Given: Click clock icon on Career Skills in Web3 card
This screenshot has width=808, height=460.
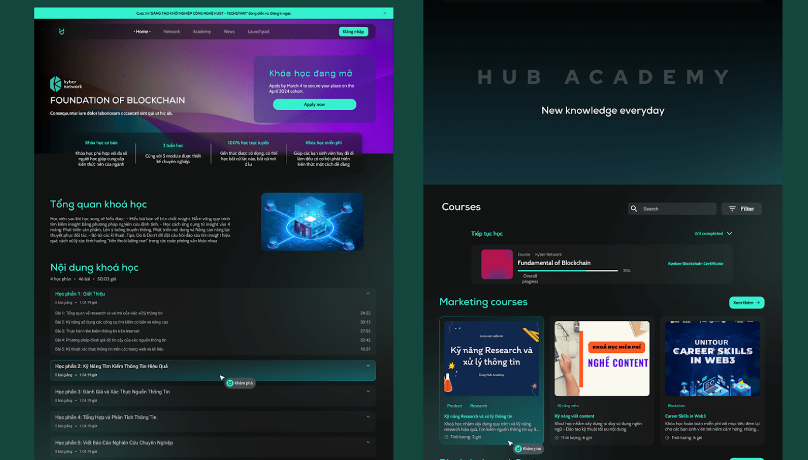Looking at the screenshot, I should click(667, 438).
